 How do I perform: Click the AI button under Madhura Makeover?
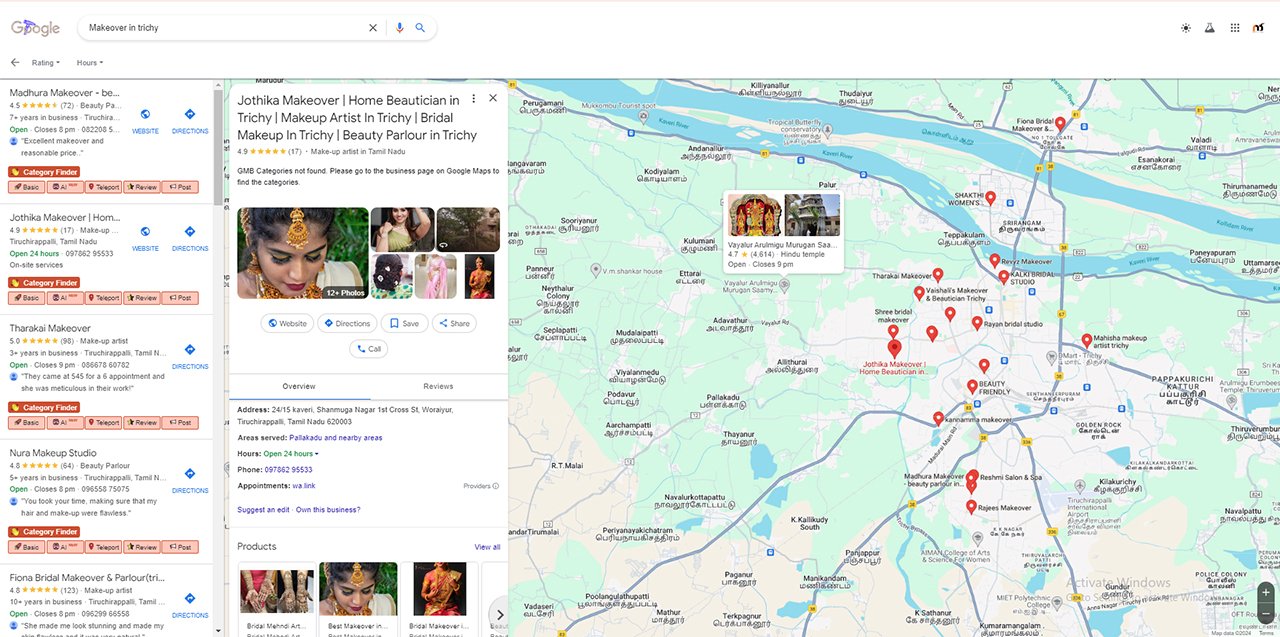coord(64,187)
